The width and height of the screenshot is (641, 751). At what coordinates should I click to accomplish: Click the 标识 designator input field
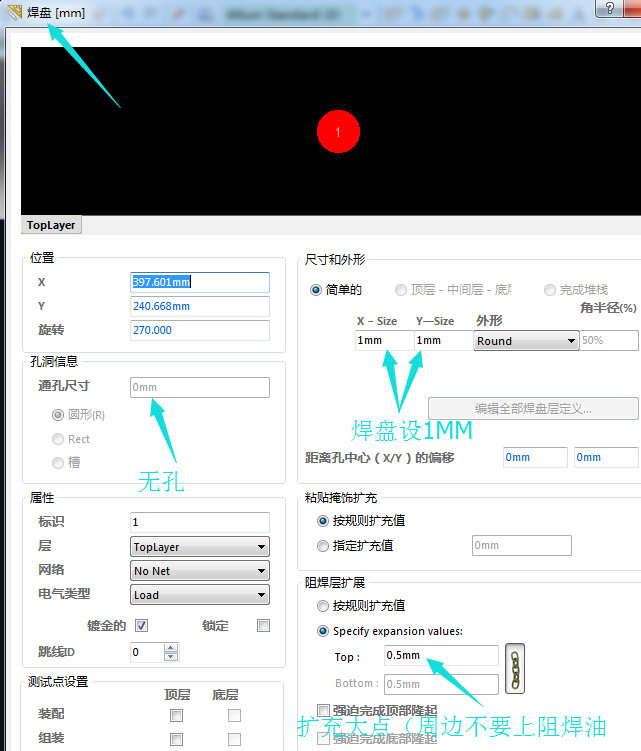click(x=200, y=522)
